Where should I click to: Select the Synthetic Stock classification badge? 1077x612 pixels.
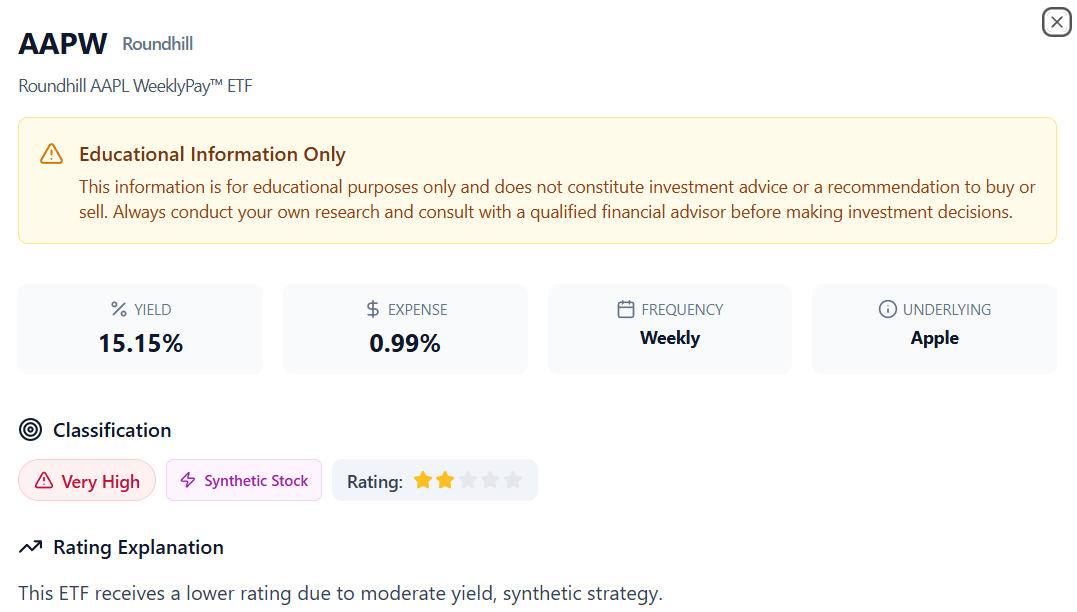pyautogui.click(x=244, y=480)
